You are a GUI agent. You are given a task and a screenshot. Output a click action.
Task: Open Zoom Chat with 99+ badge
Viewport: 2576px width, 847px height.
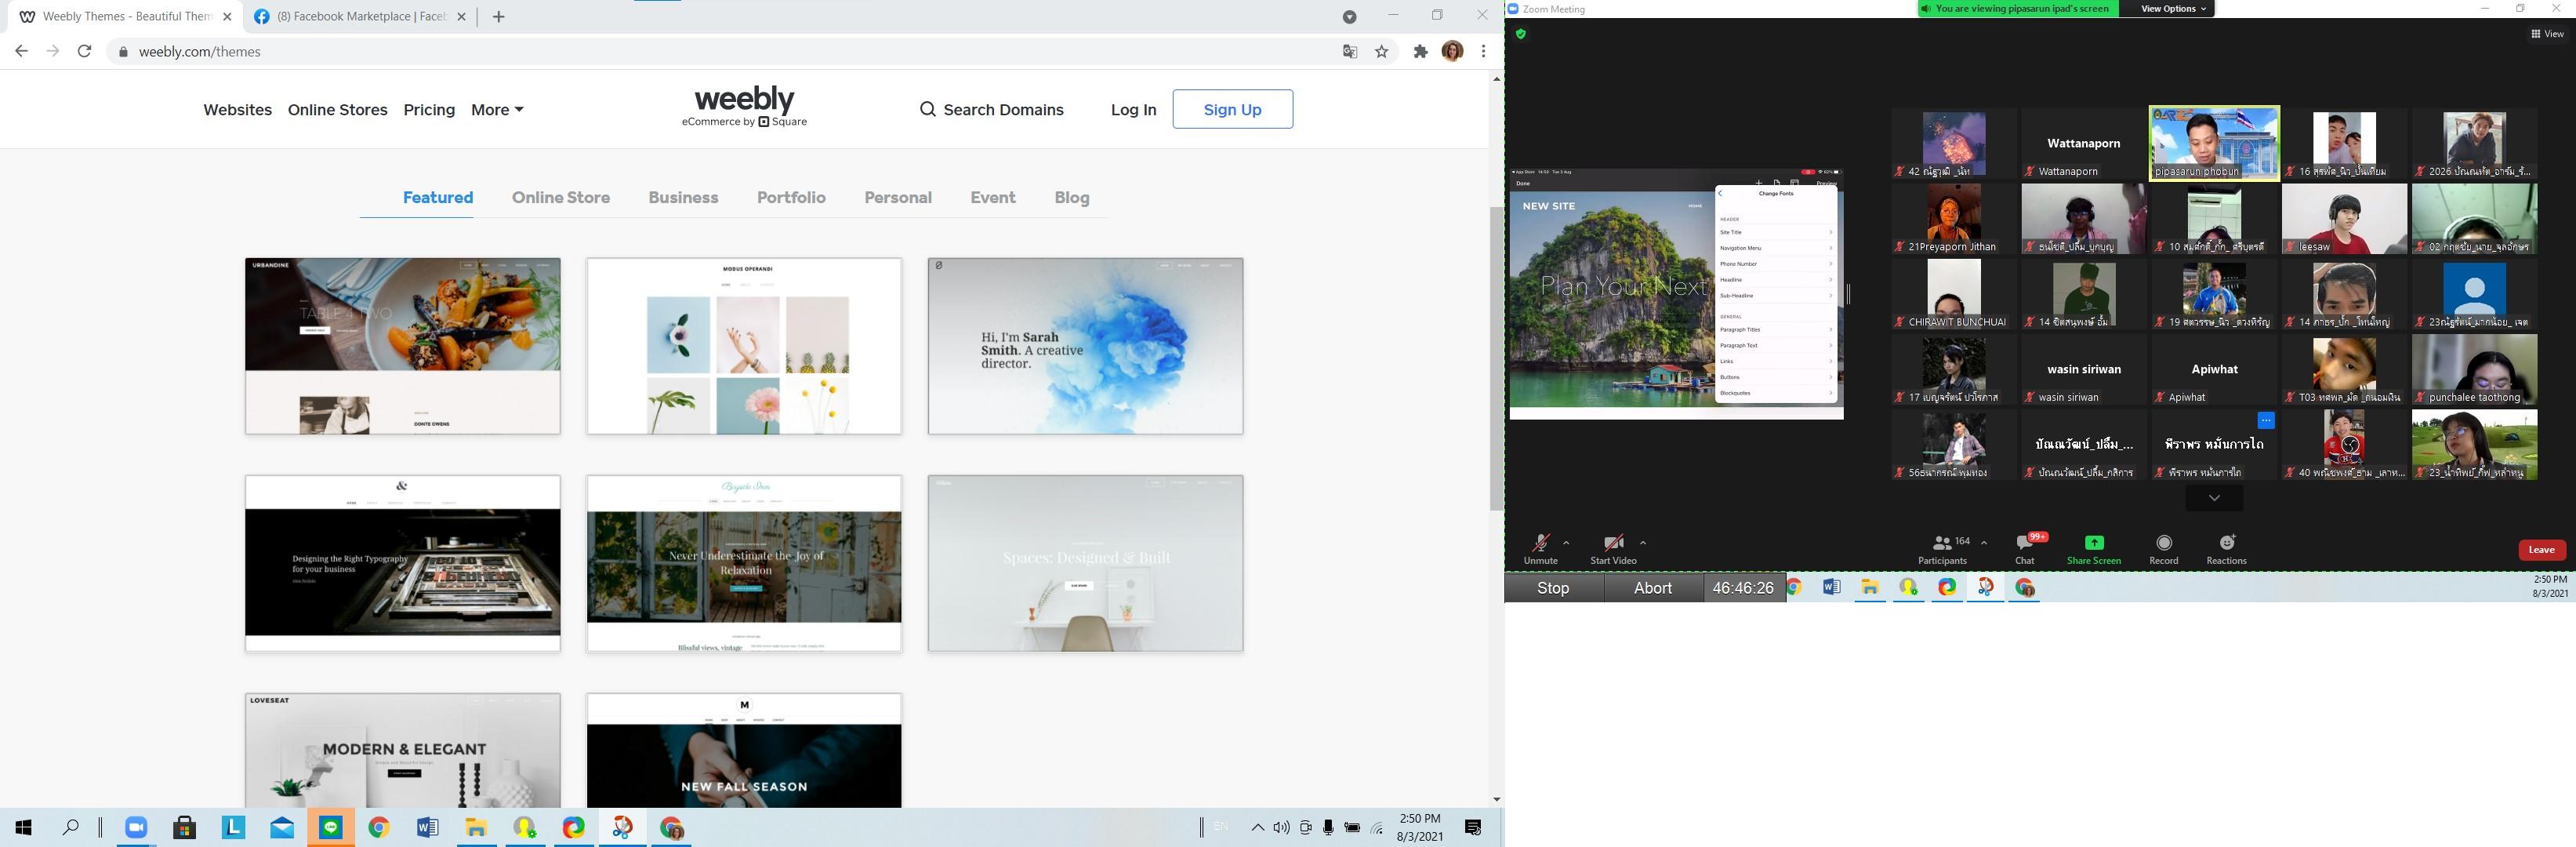(2025, 549)
